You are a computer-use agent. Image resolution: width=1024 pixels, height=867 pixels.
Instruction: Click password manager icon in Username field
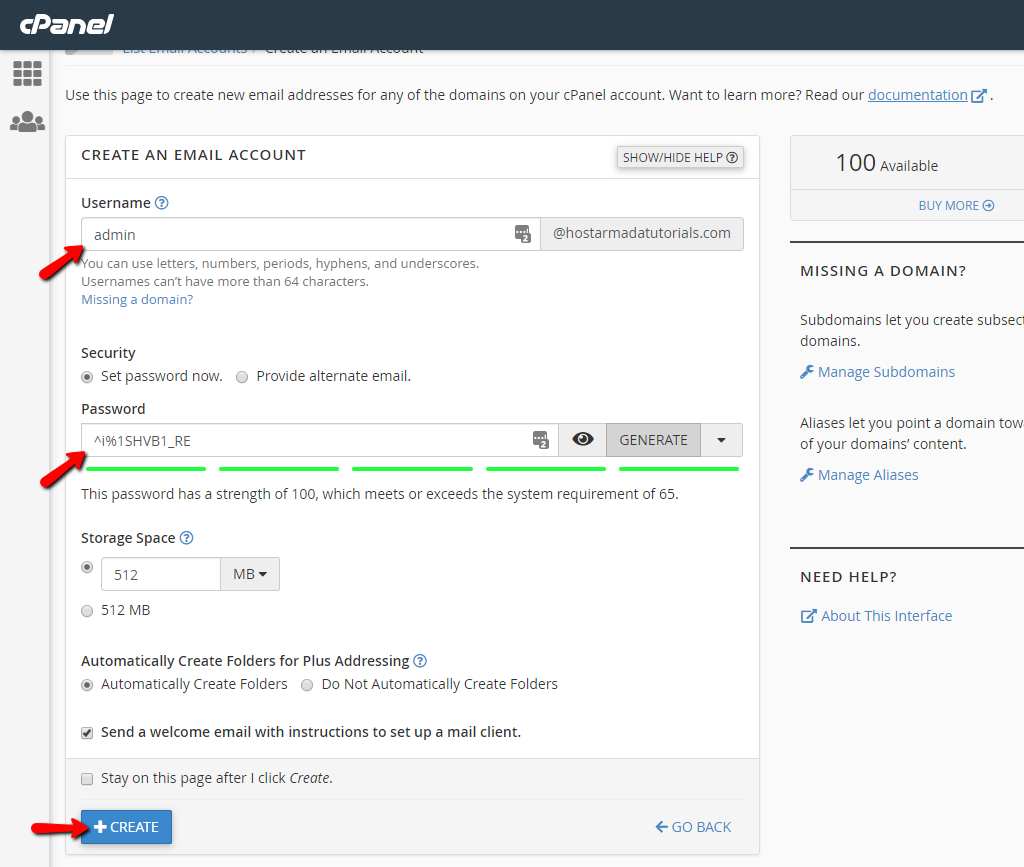coord(522,234)
